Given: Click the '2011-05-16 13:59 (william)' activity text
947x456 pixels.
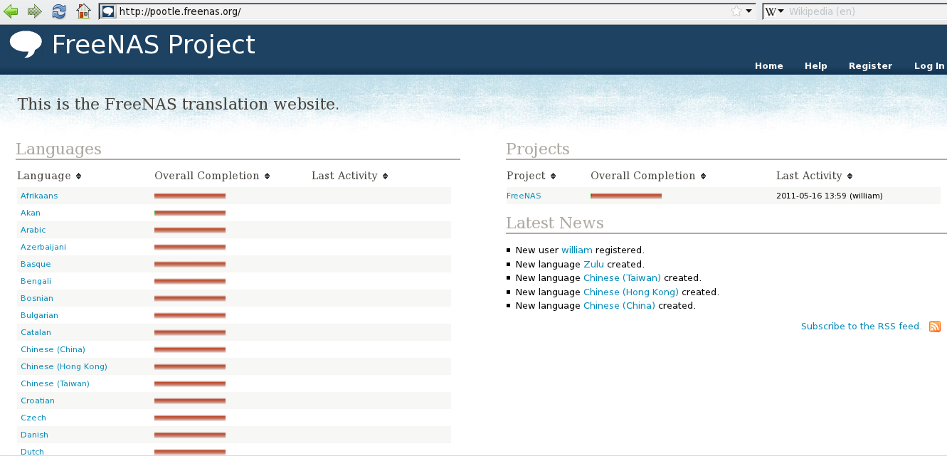Looking at the screenshot, I should click(x=829, y=196).
